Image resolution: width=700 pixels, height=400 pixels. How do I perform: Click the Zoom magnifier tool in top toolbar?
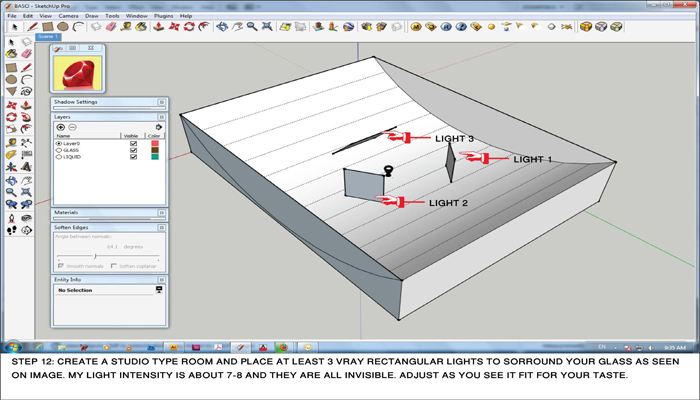252,27
